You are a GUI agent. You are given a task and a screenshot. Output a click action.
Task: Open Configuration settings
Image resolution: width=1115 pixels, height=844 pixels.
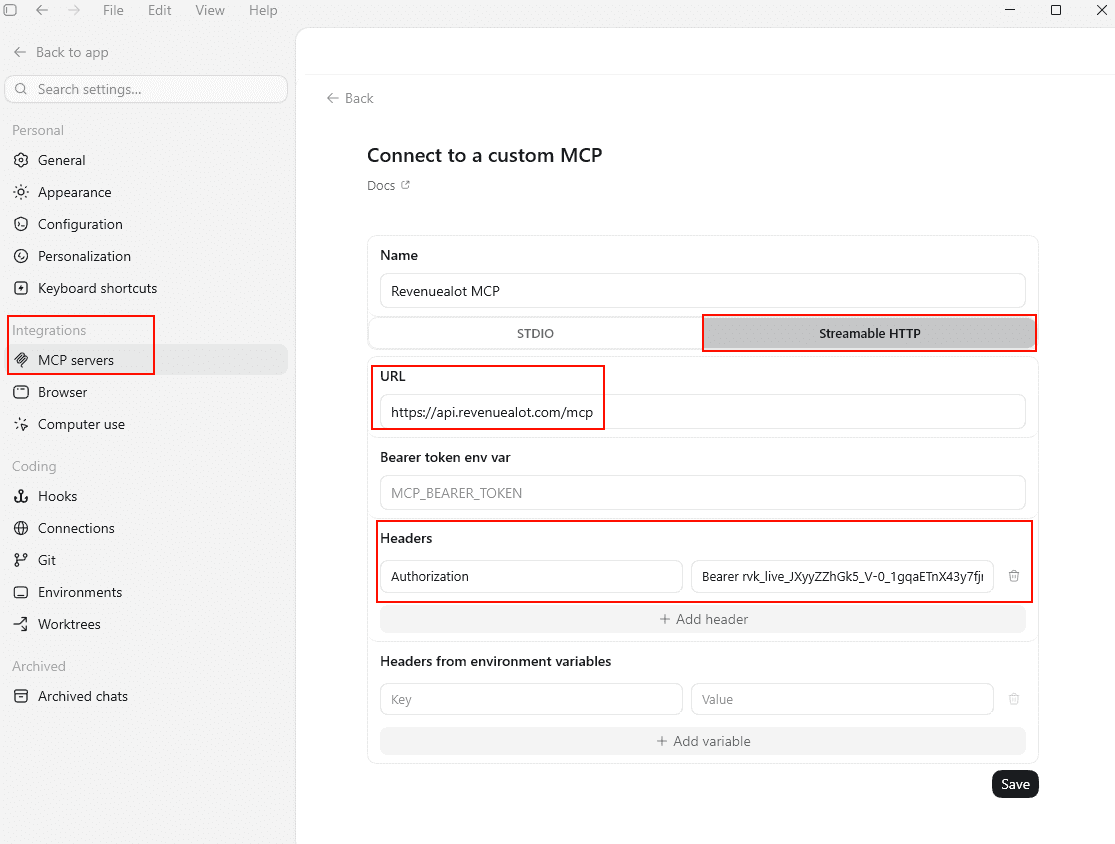pyautogui.click(x=146, y=224)
